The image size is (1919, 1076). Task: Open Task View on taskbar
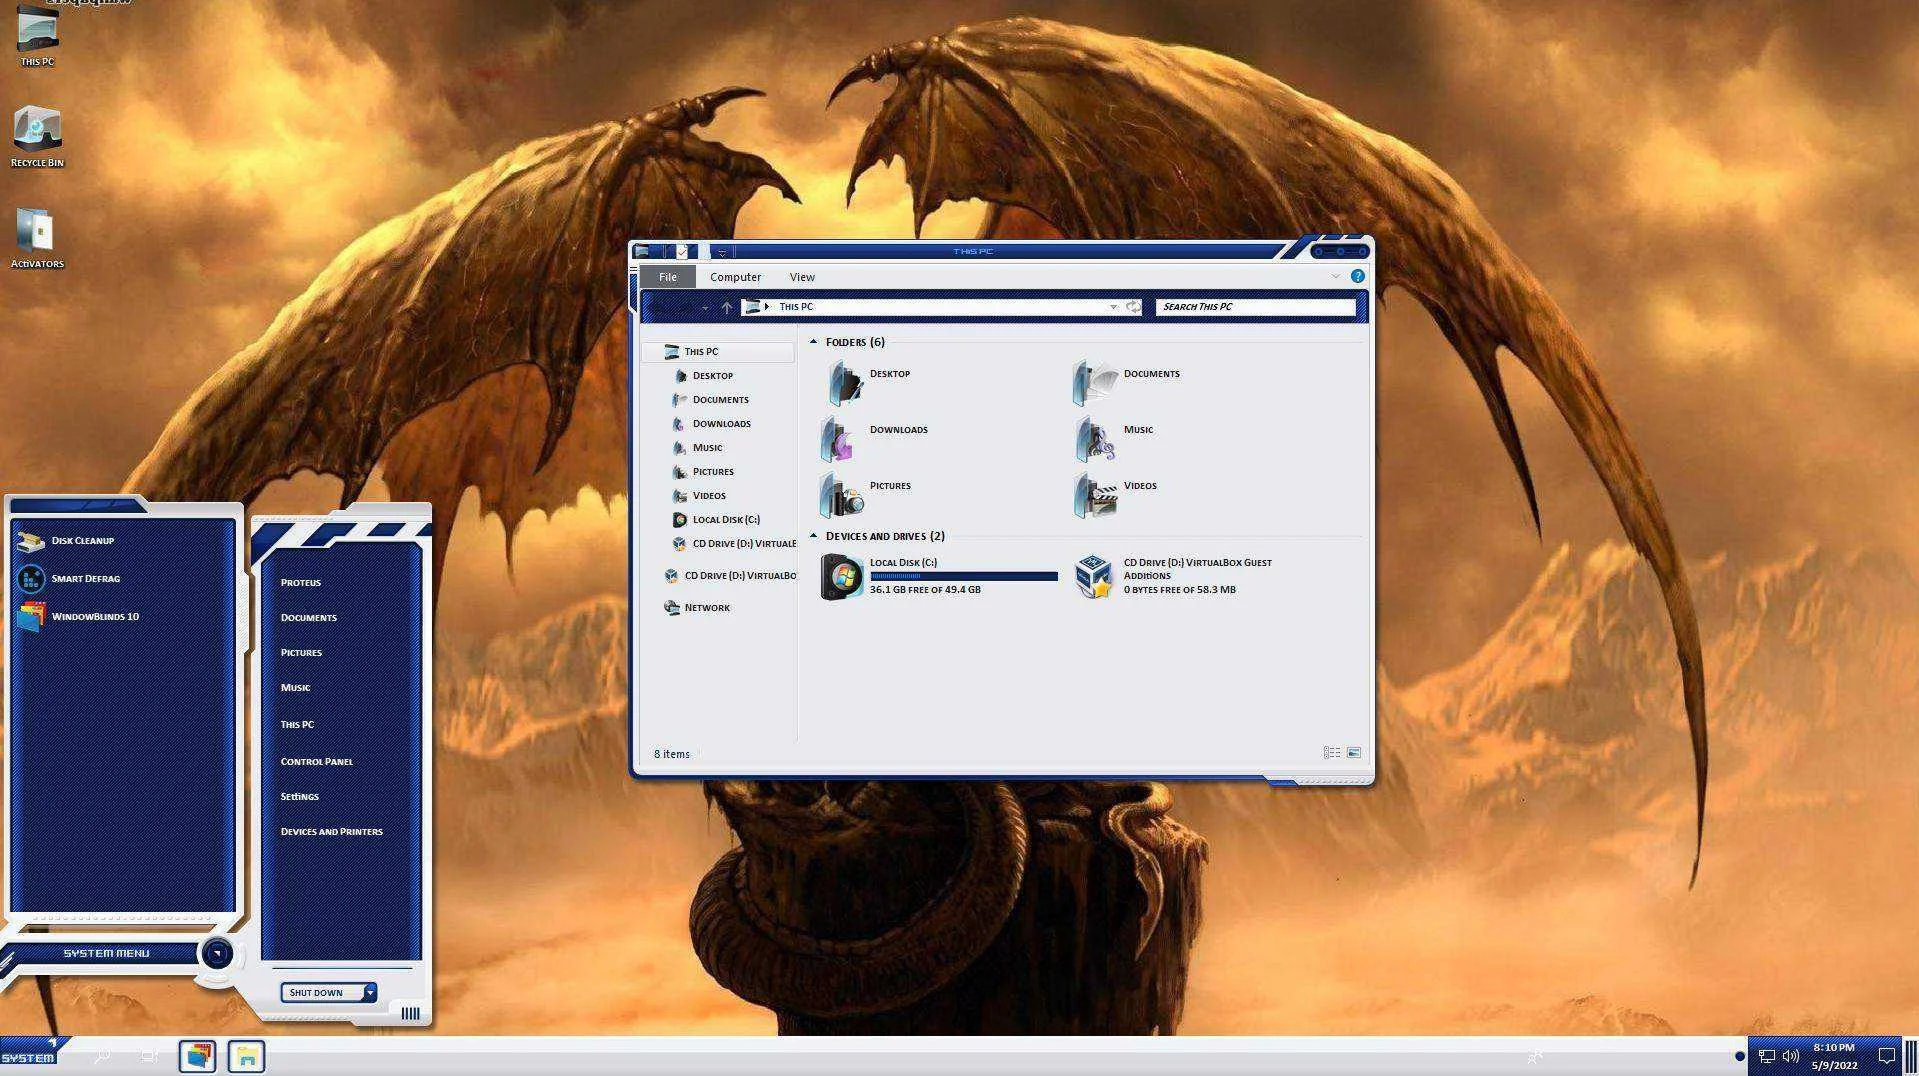coord(150,1056)
